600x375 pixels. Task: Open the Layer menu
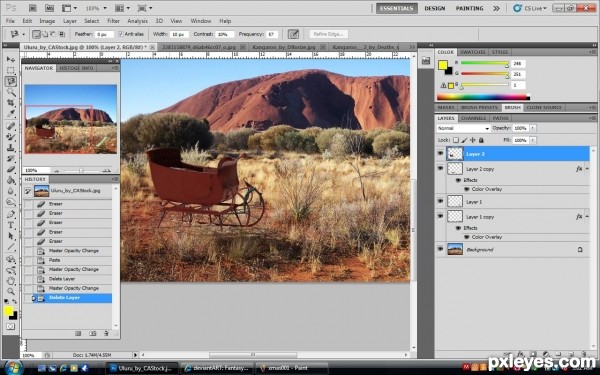click(x=70, y=21)
